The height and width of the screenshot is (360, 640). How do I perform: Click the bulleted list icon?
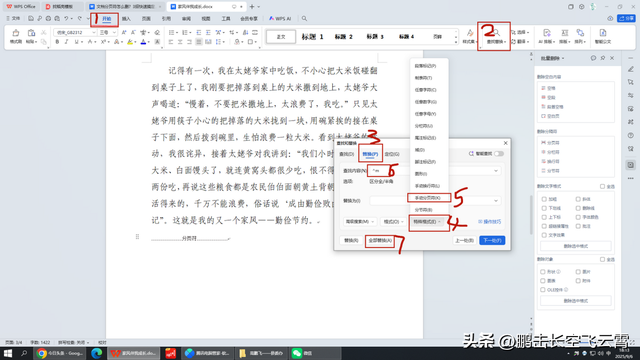(x=171, y=32)
